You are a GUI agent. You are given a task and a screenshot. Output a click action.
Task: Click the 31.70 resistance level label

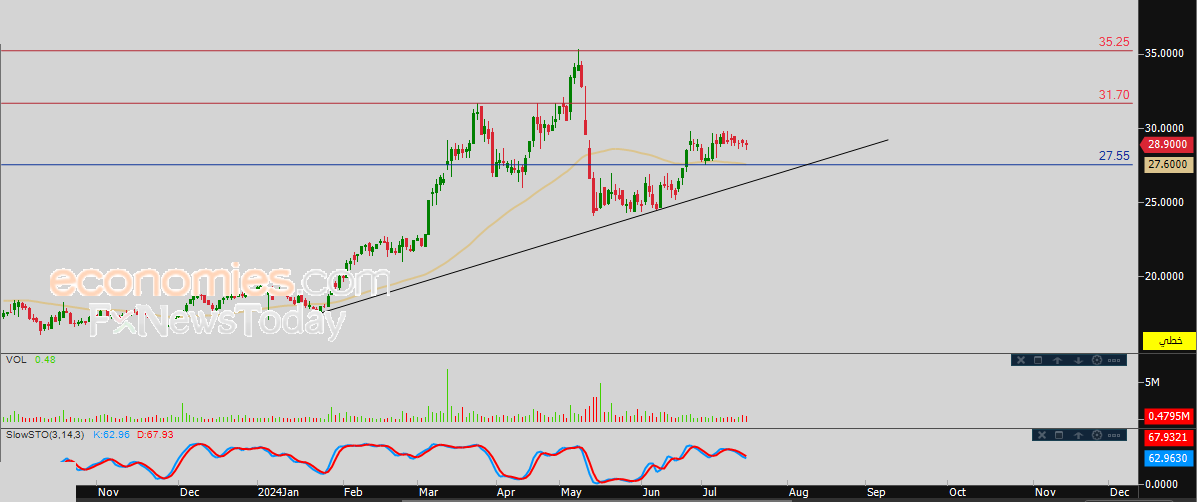[1114, 95]
